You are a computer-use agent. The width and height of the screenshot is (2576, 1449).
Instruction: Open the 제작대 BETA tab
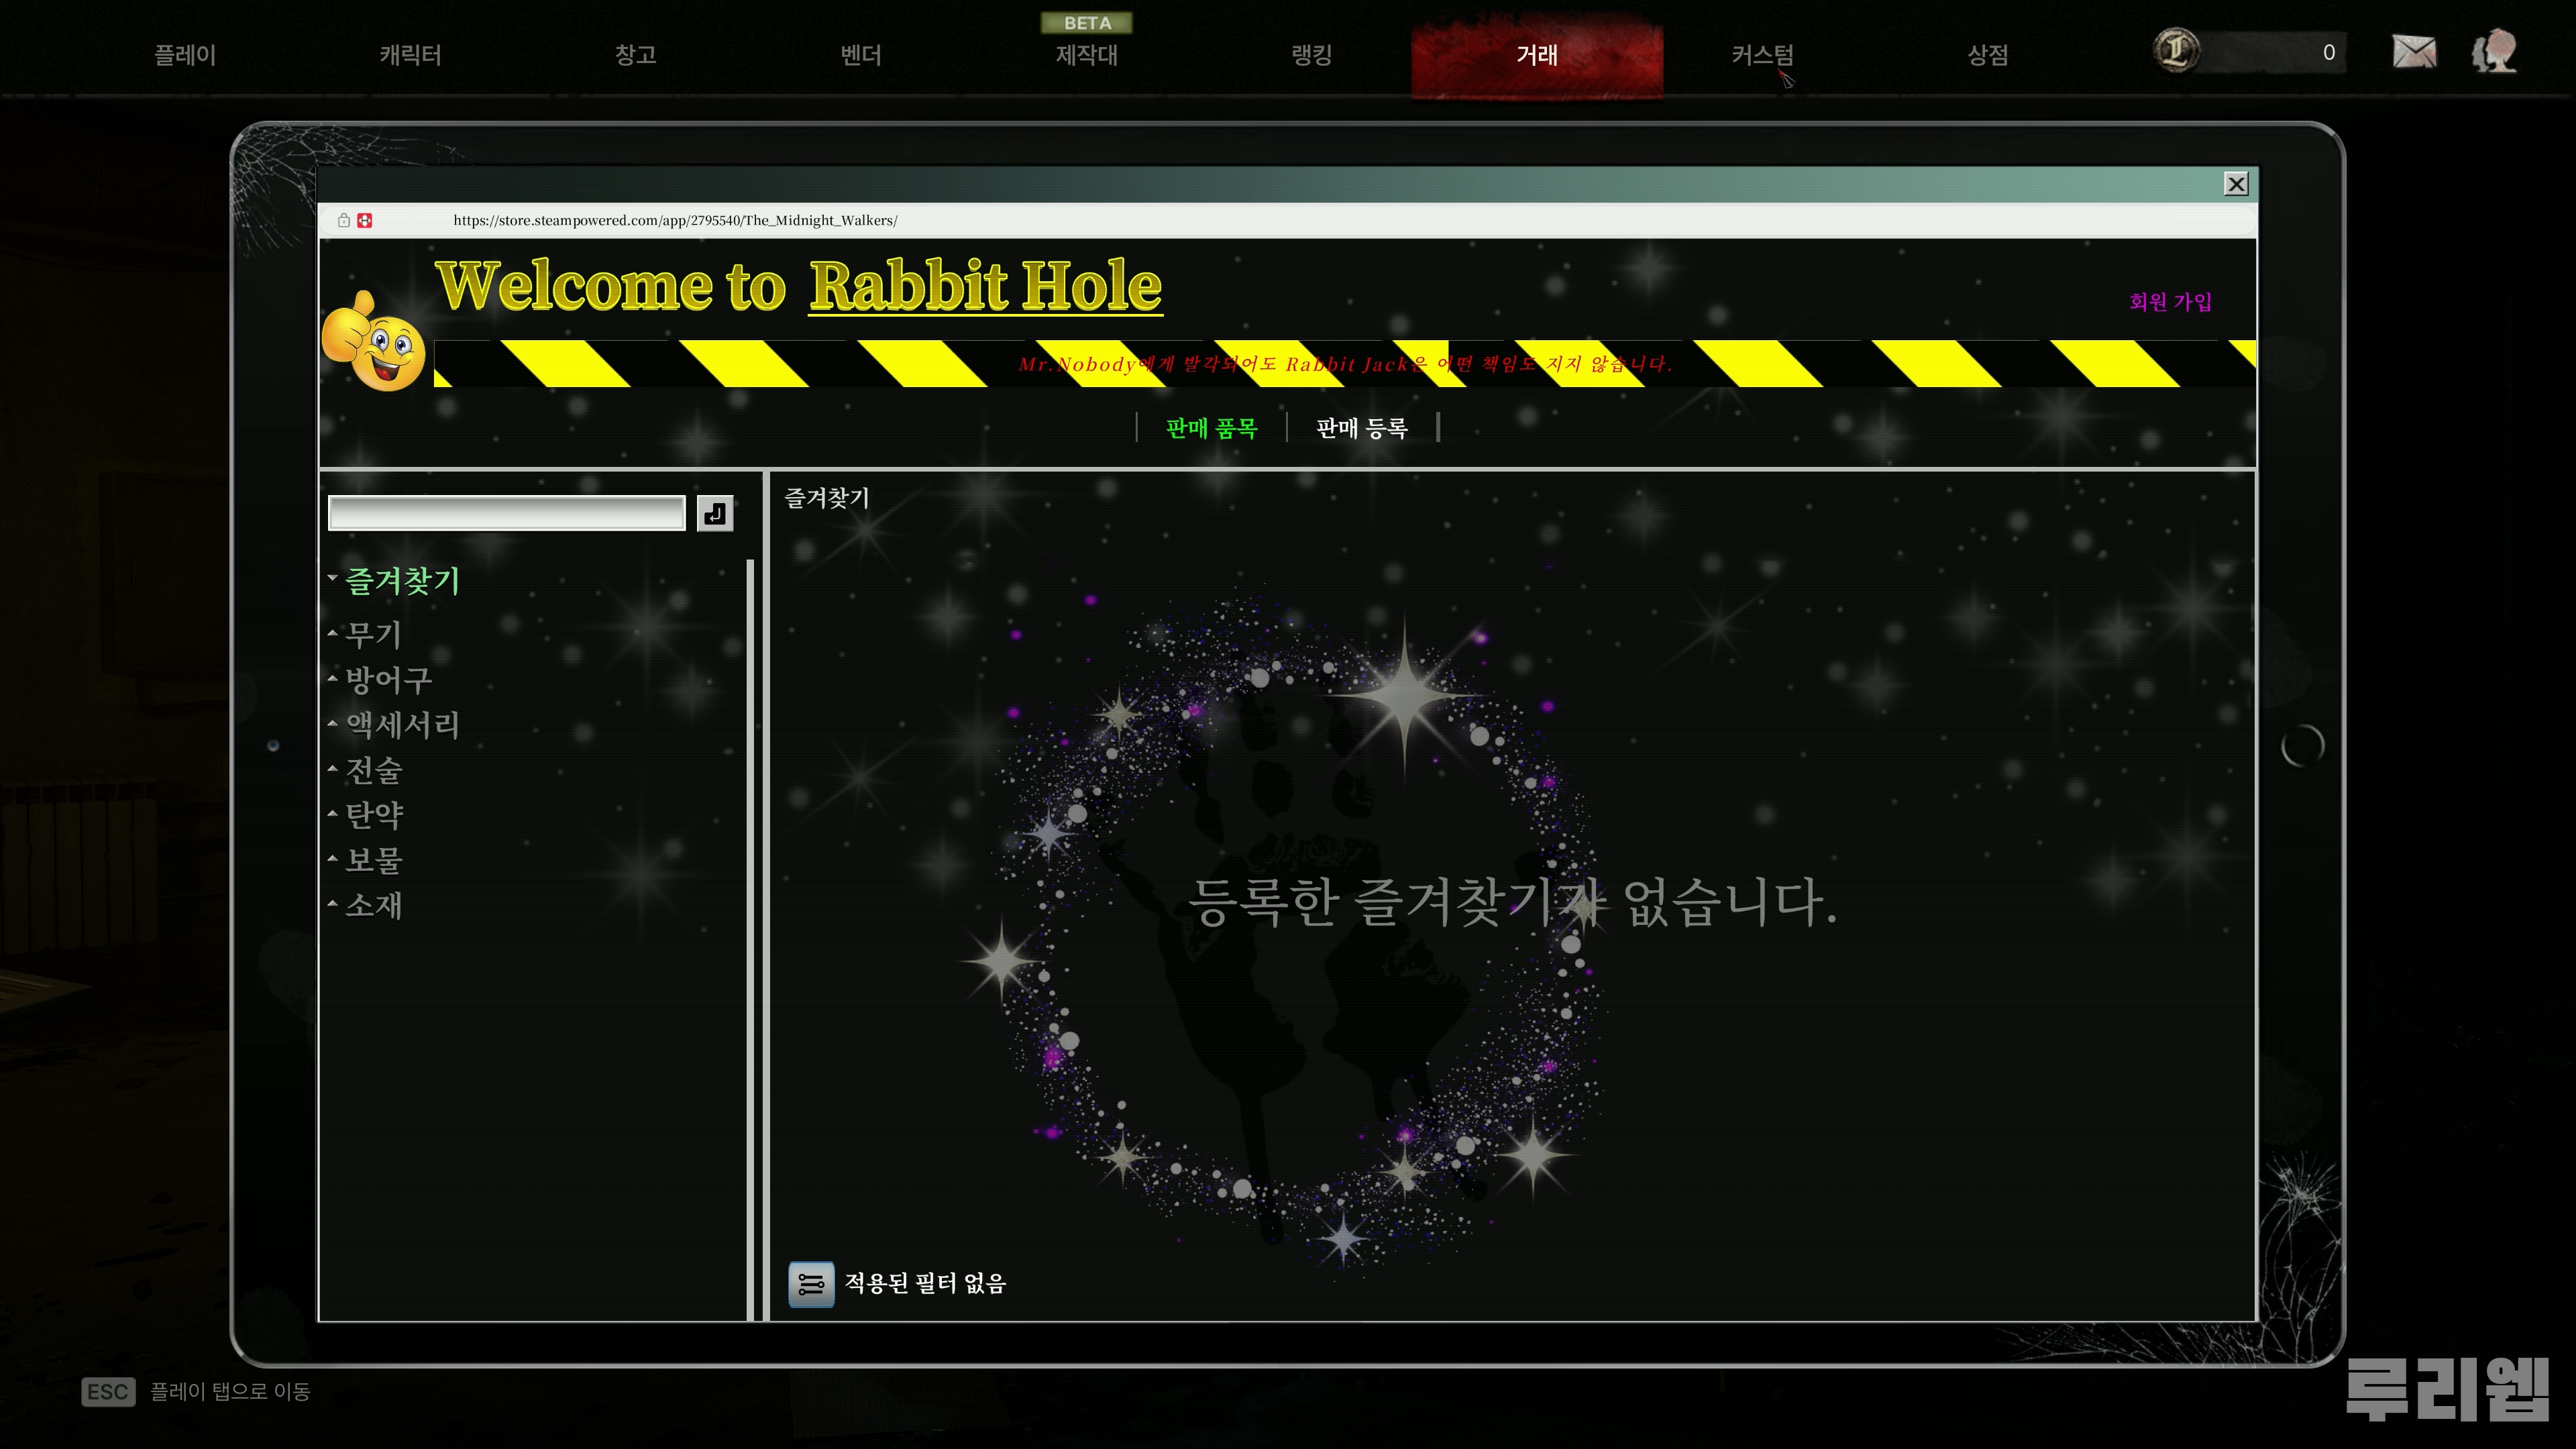tap(1087, 55)
